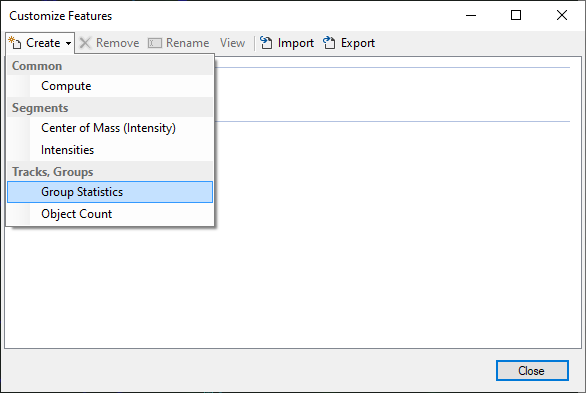The width and height of the screenshot is (586, 393).
Task: Expand the Create dropdown arrow
Action: tap(68, 43)
